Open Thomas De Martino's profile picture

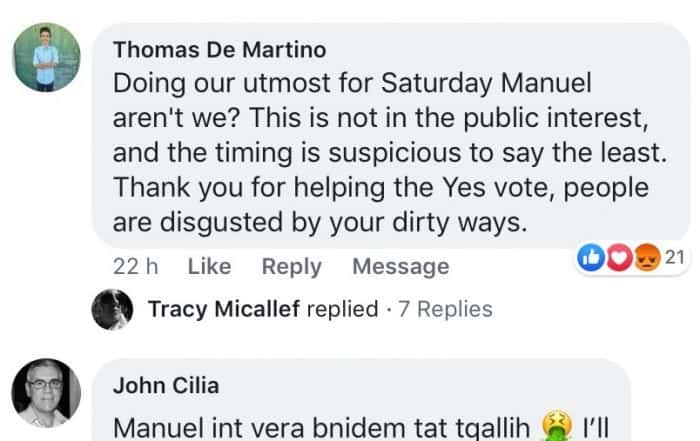tap(46, 56)
